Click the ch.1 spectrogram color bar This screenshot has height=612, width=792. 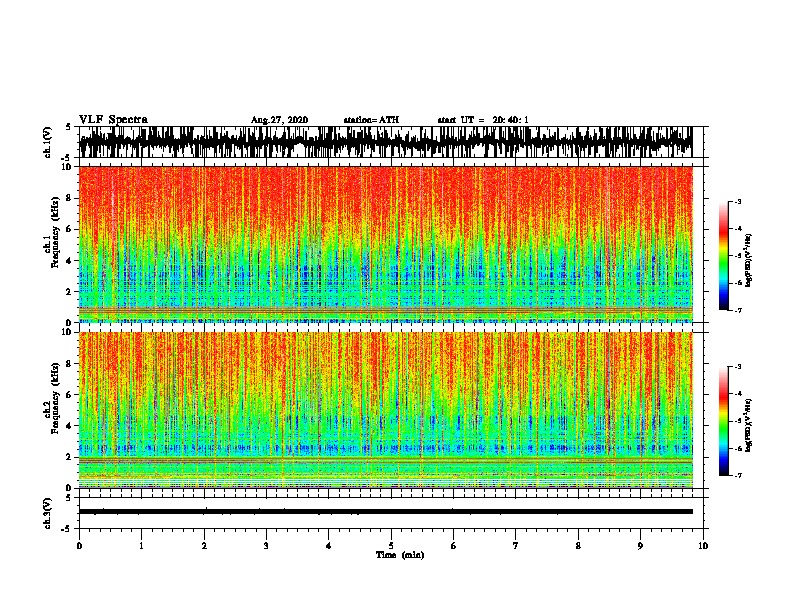[724, 256]
